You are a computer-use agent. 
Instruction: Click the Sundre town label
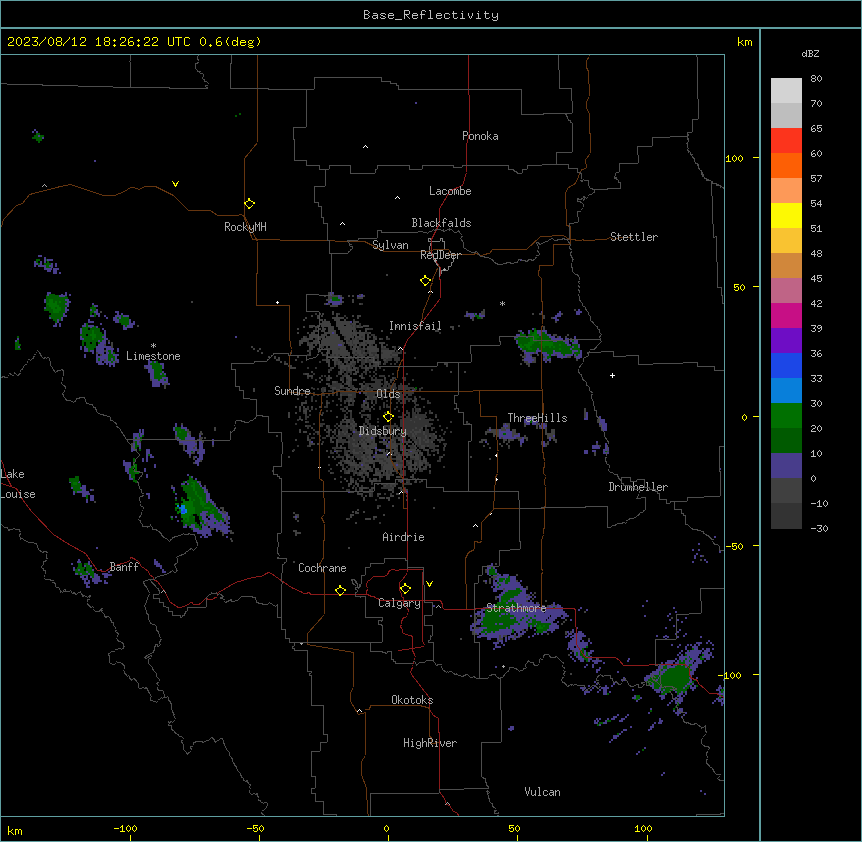pyautogui.click(x=292, y=391)
